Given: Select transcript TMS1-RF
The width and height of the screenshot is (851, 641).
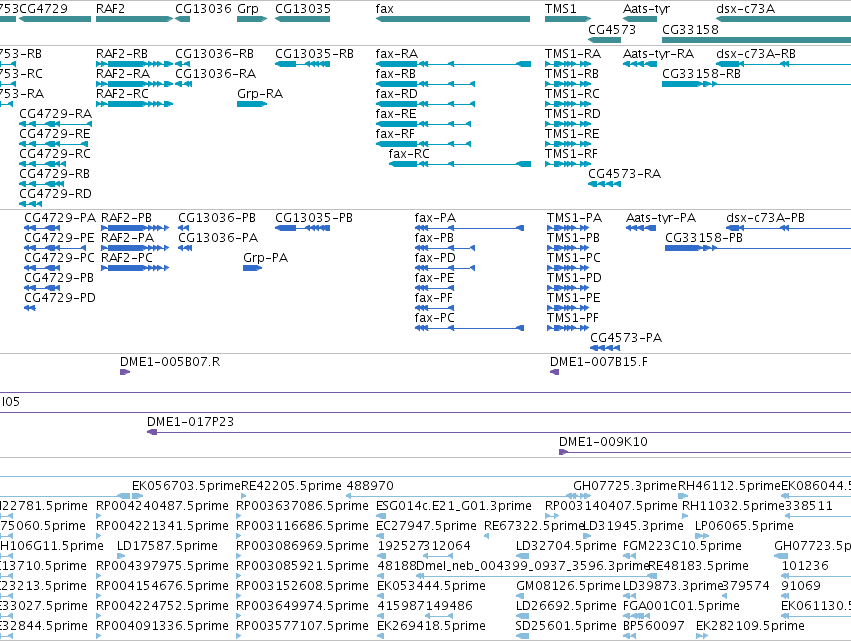Looking at the screenshot, I should (x=568, y=164).
